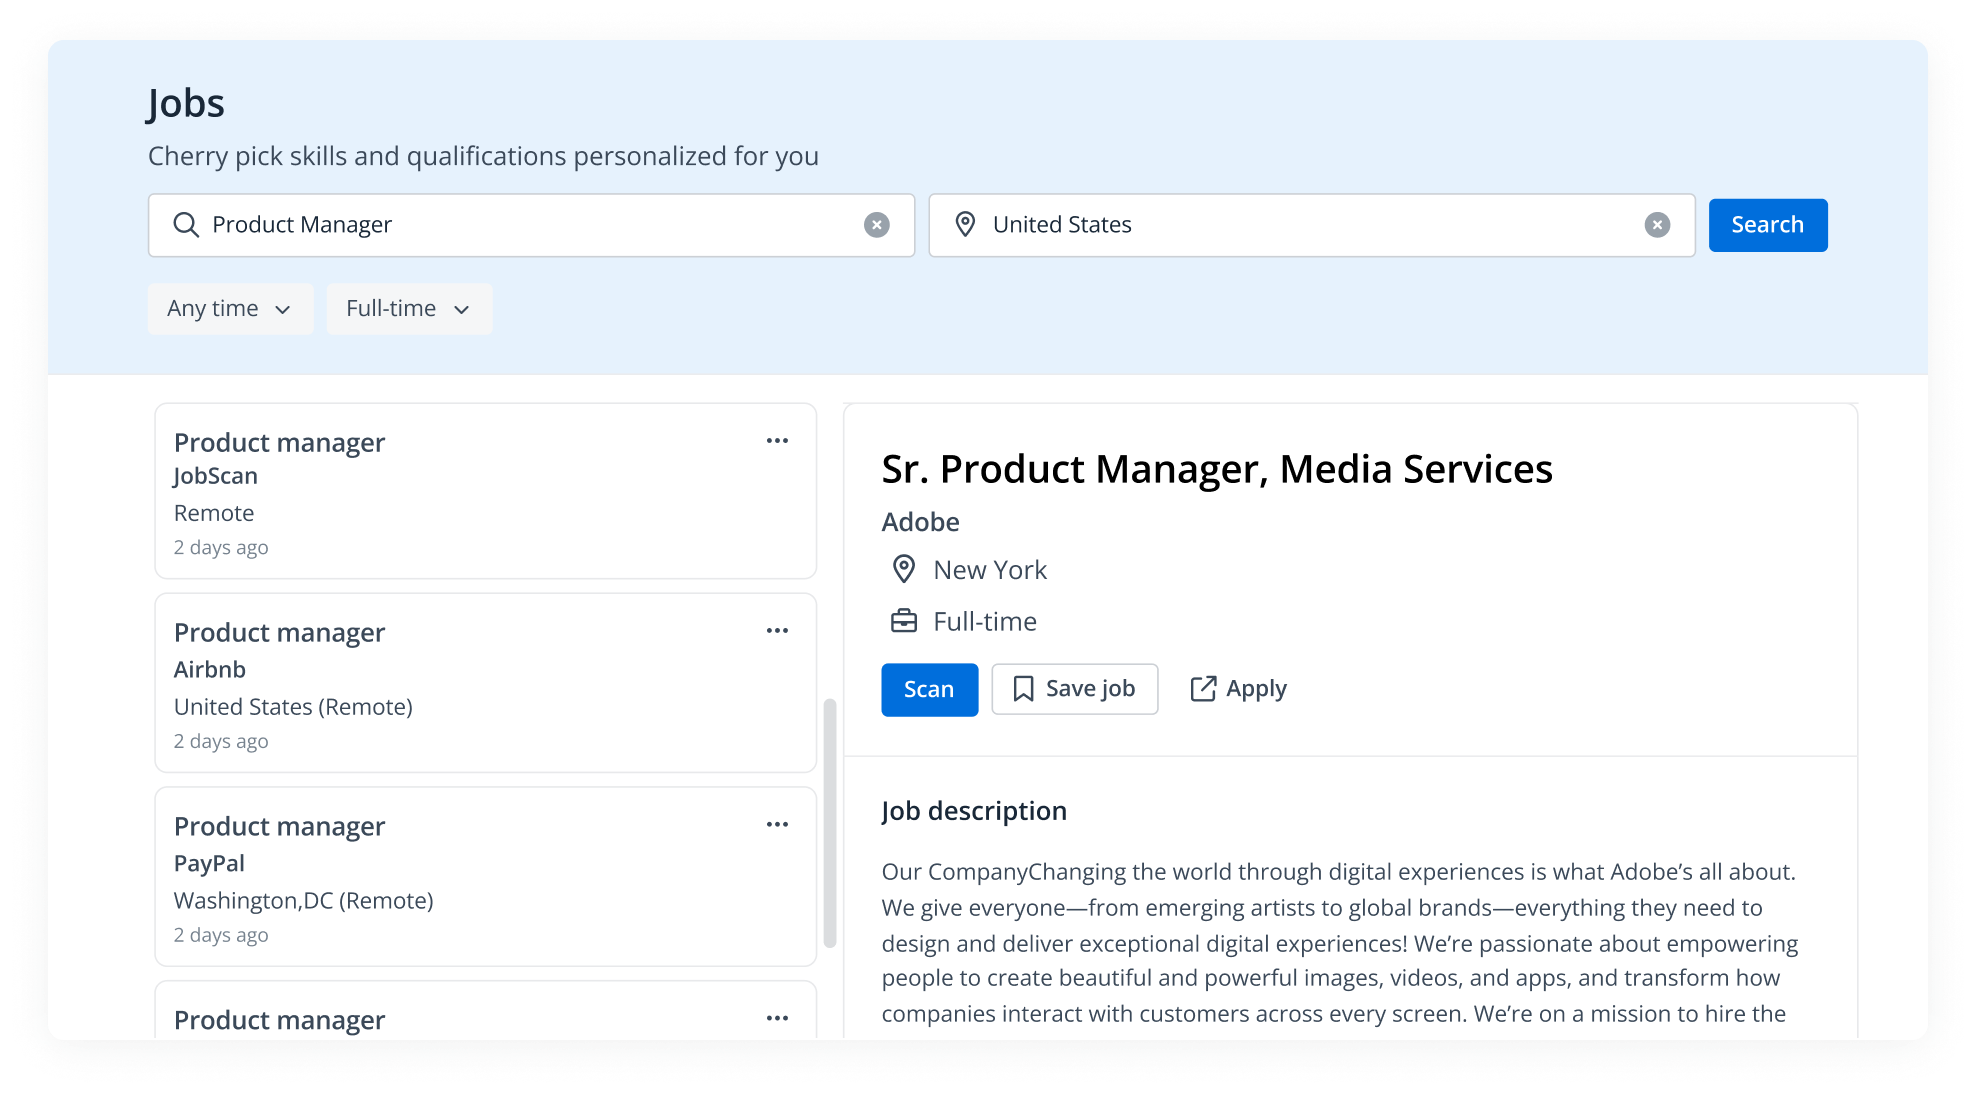Expand the Full-time filter dropdown
This screenshot has width=1976, height=1094.
(x=408, y=309)
